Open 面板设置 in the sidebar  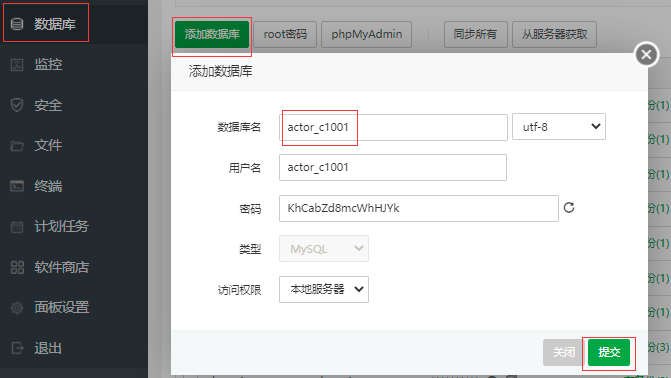(61, 307)
